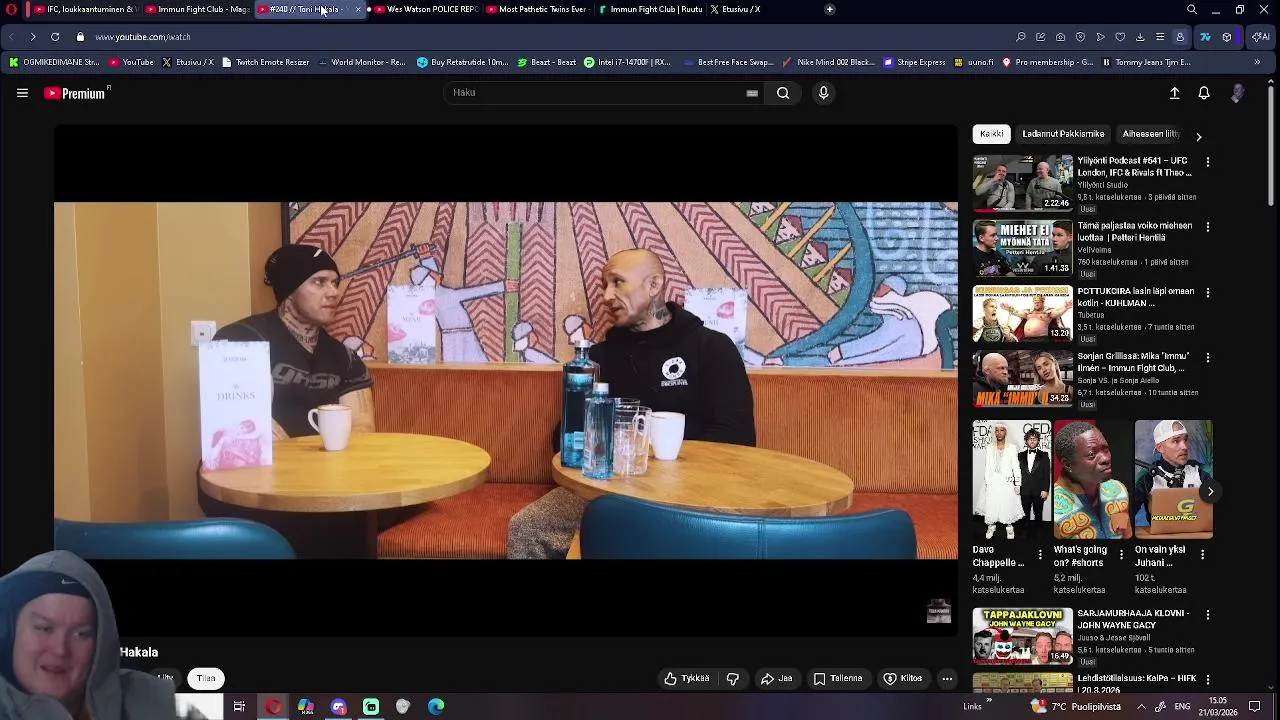Open Task View in taskbar
This screenshot has height=720, width=1280.
tap(239, 707)
